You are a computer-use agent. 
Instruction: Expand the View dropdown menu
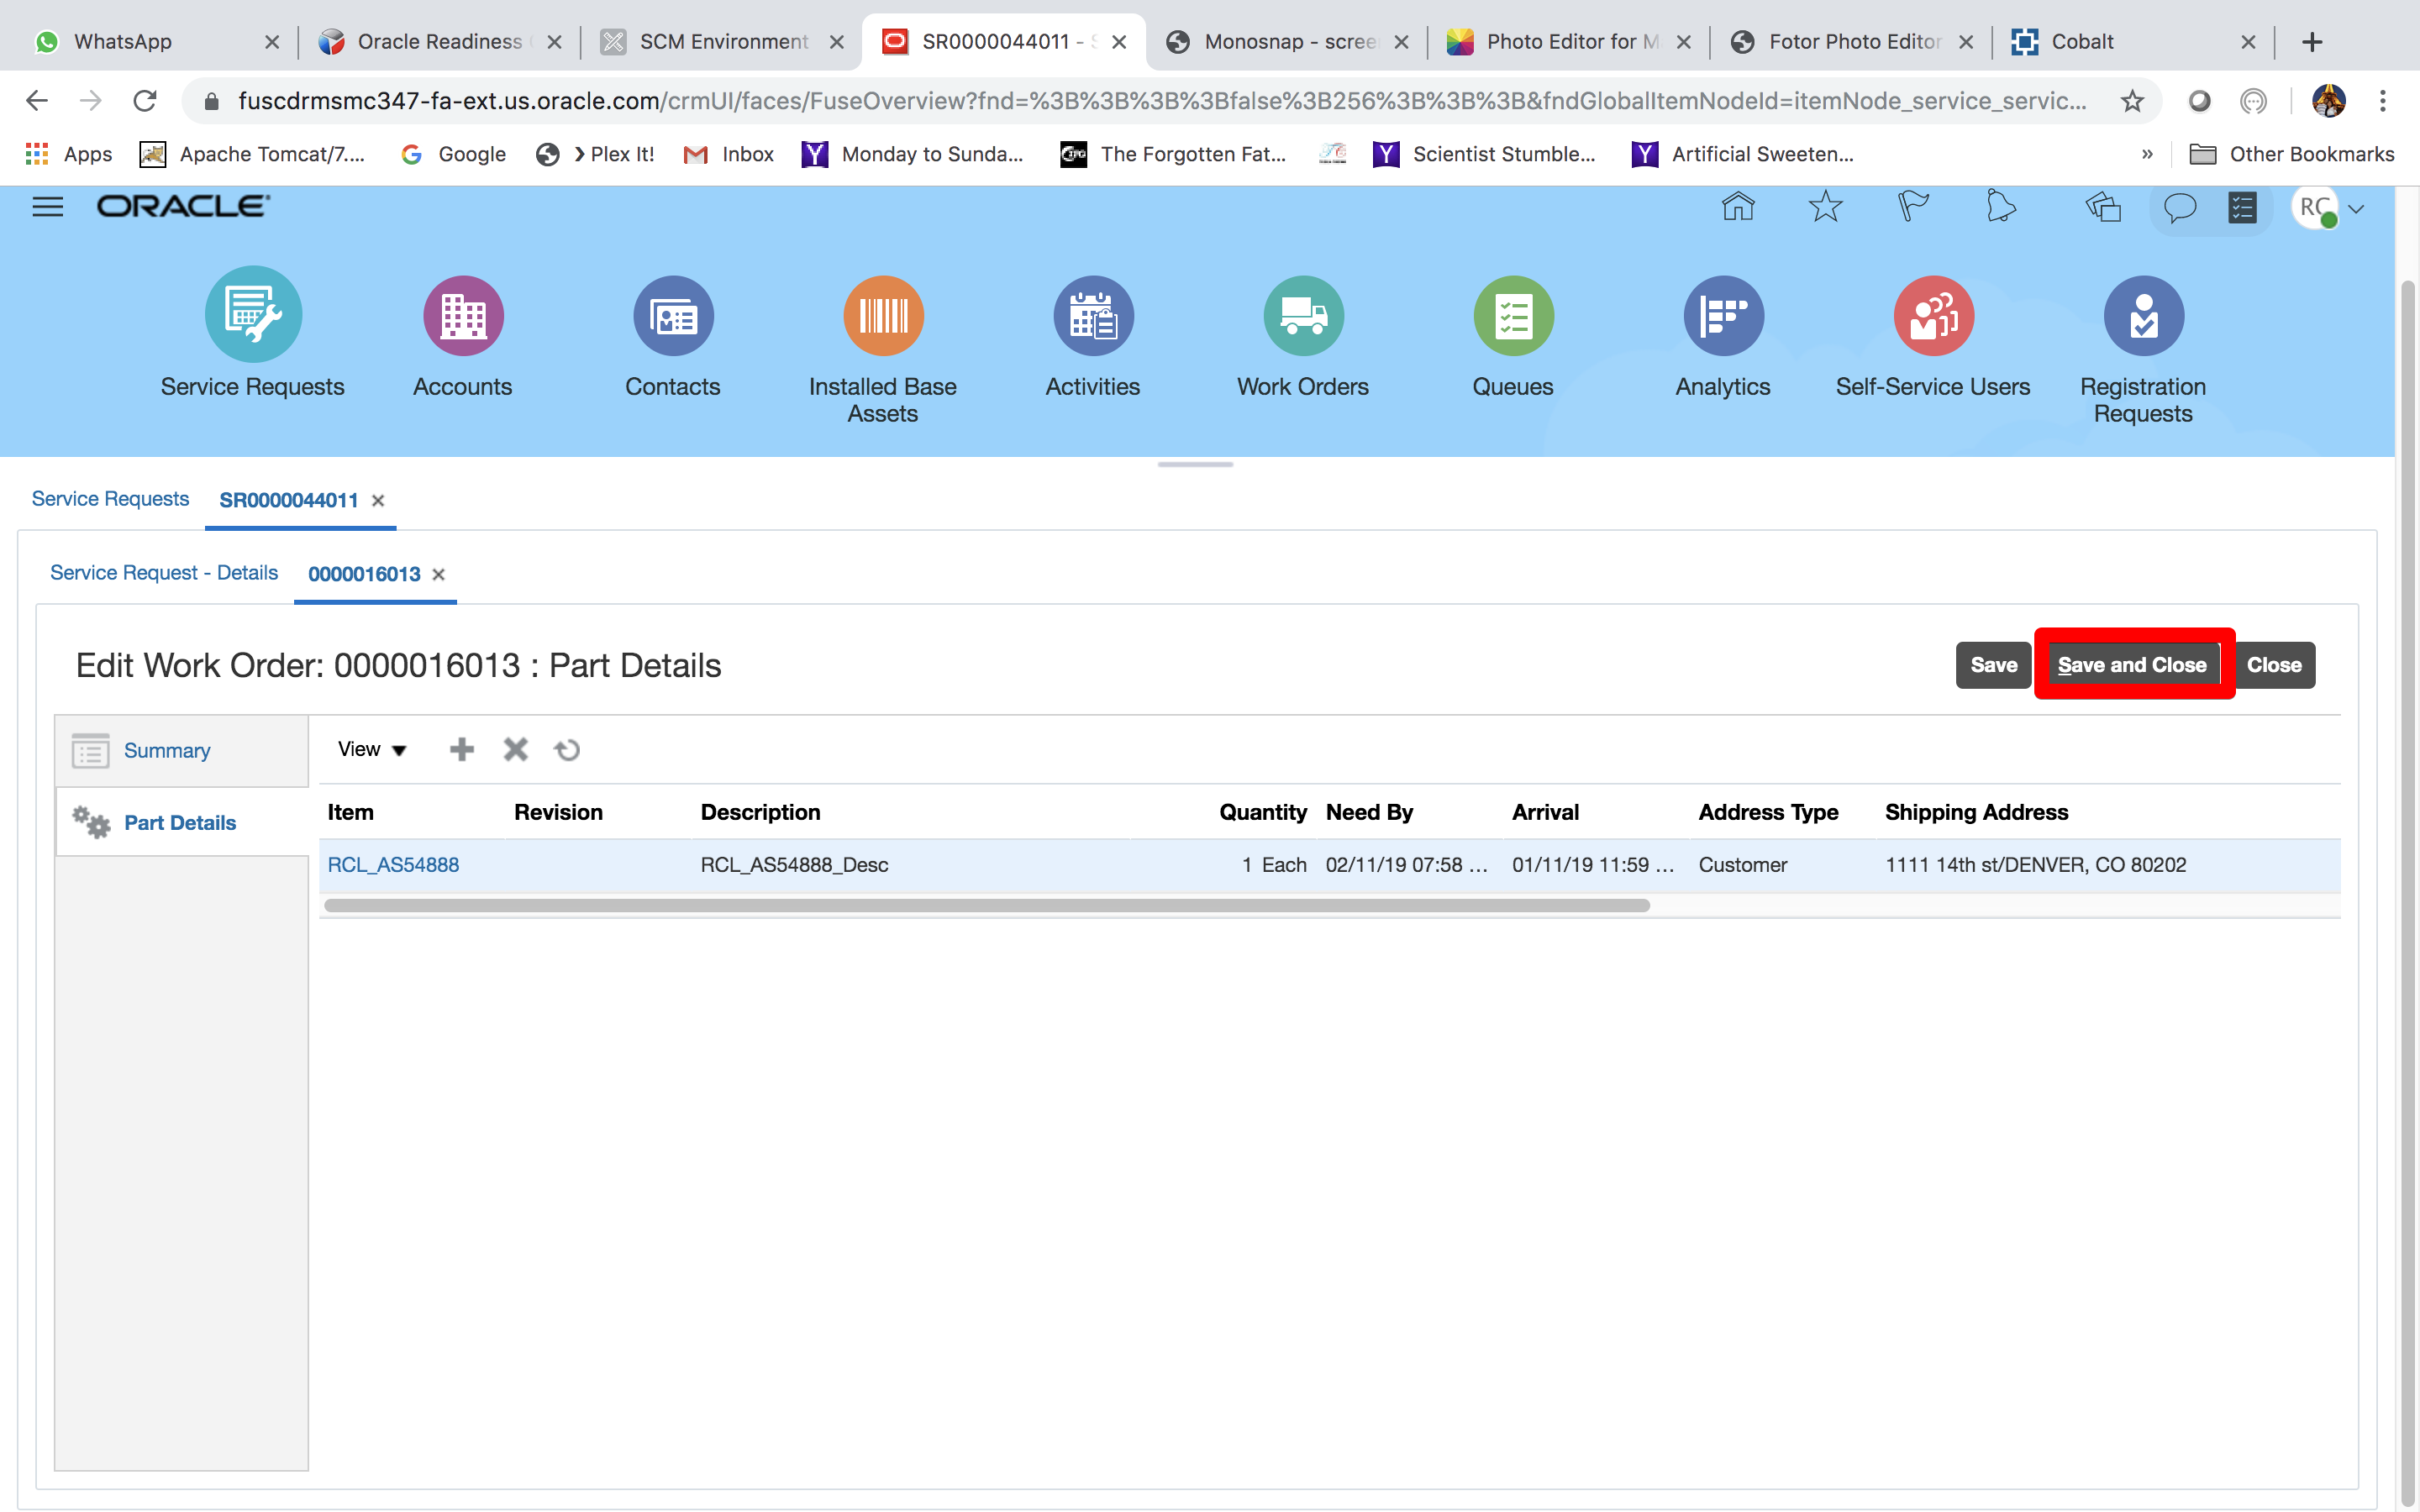point(371,749)
